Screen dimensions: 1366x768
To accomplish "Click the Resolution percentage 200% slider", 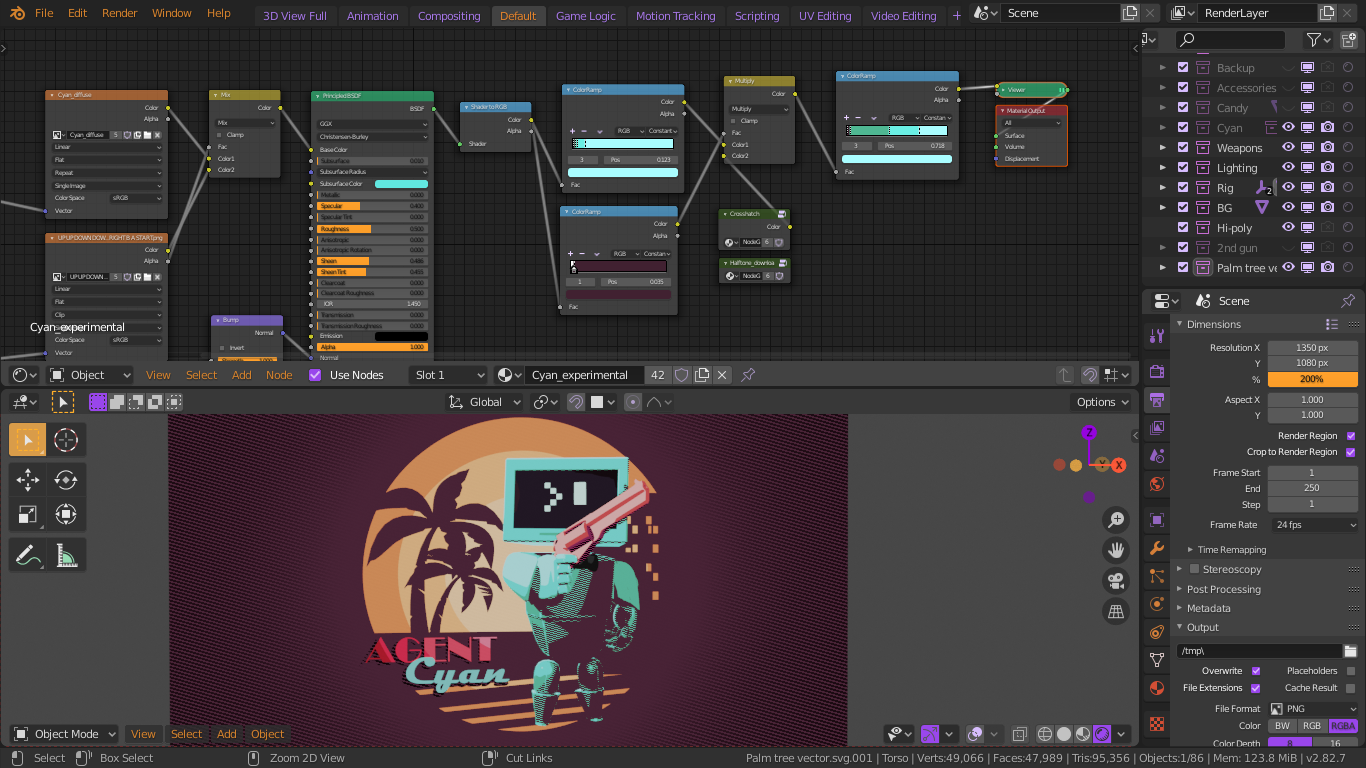I will [x=1313, y=379].
